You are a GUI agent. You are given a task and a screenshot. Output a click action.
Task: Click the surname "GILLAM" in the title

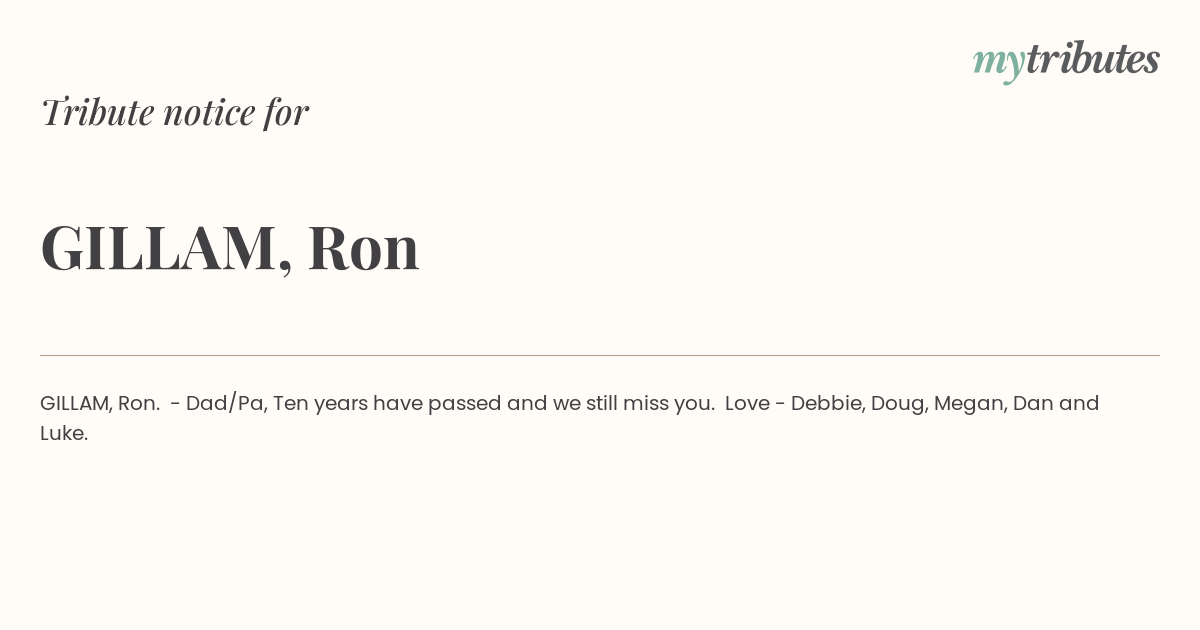tap(159, 248)
